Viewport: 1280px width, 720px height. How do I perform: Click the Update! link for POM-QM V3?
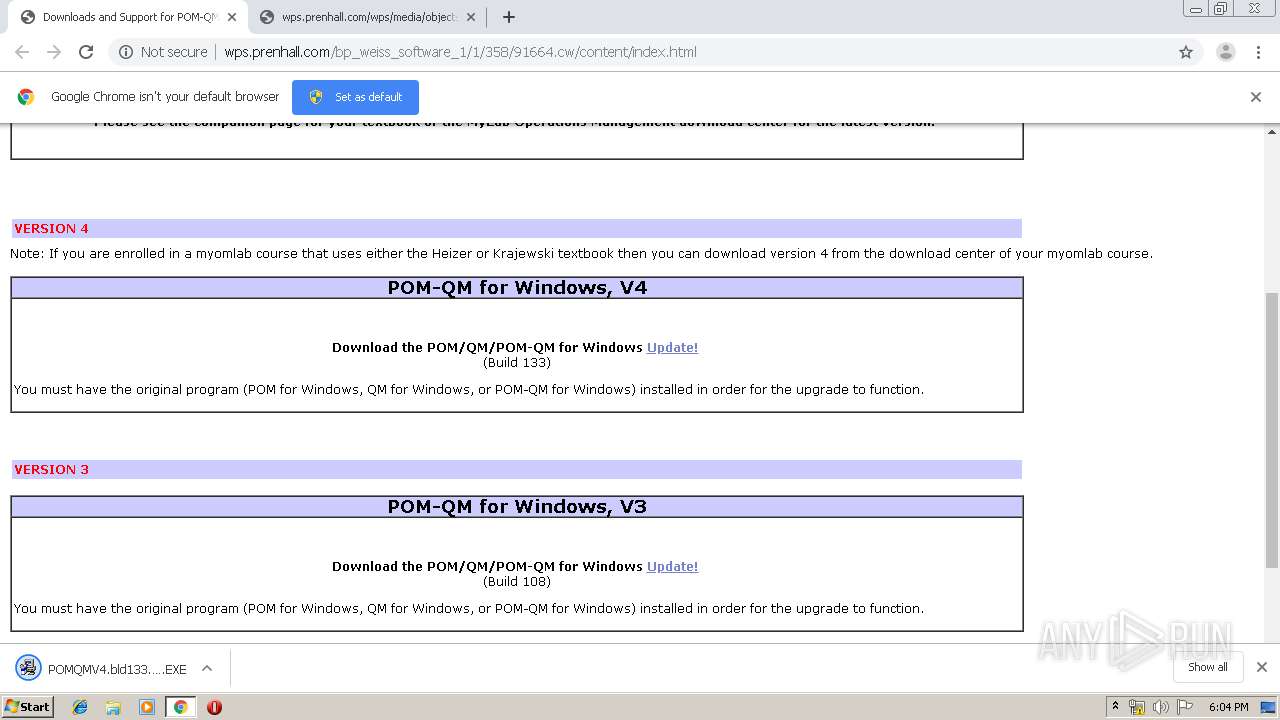click(672, 566)
